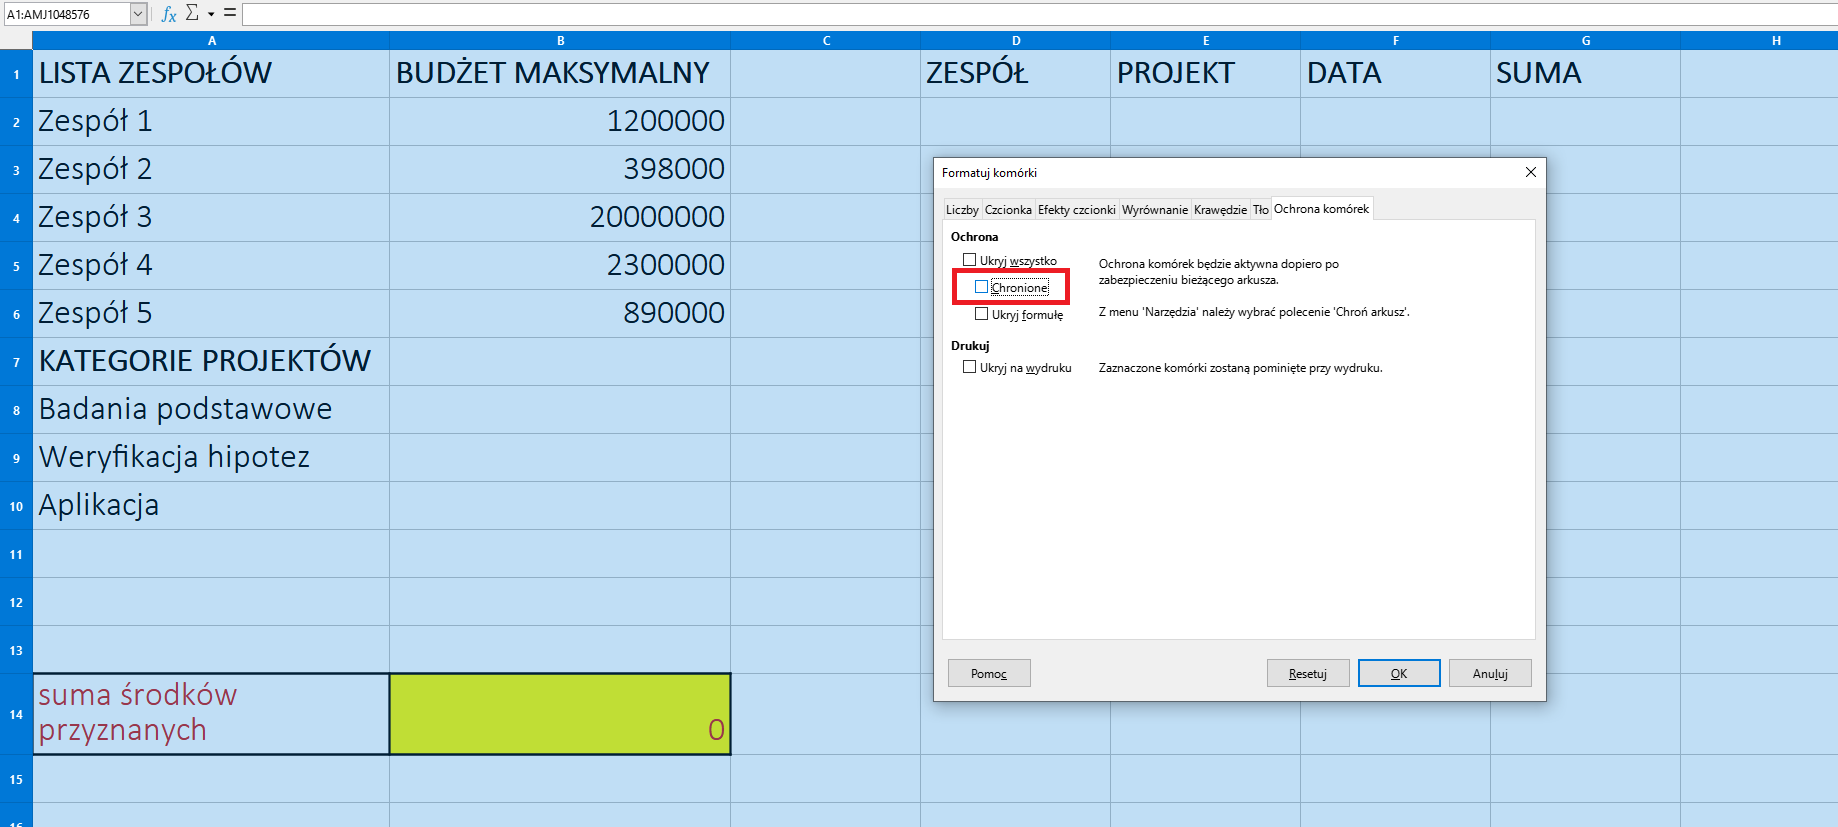Switch to the Liczby tab

[x=962, y=210]
